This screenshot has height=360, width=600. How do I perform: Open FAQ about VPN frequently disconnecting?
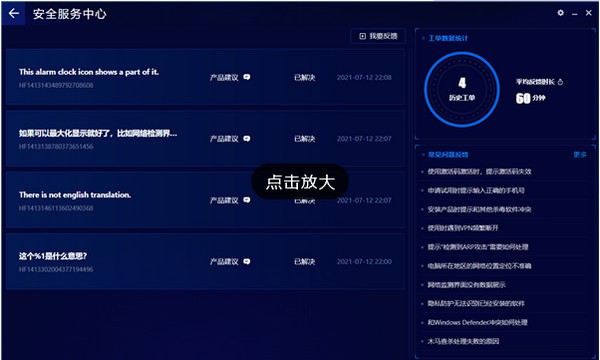point(463,228)
